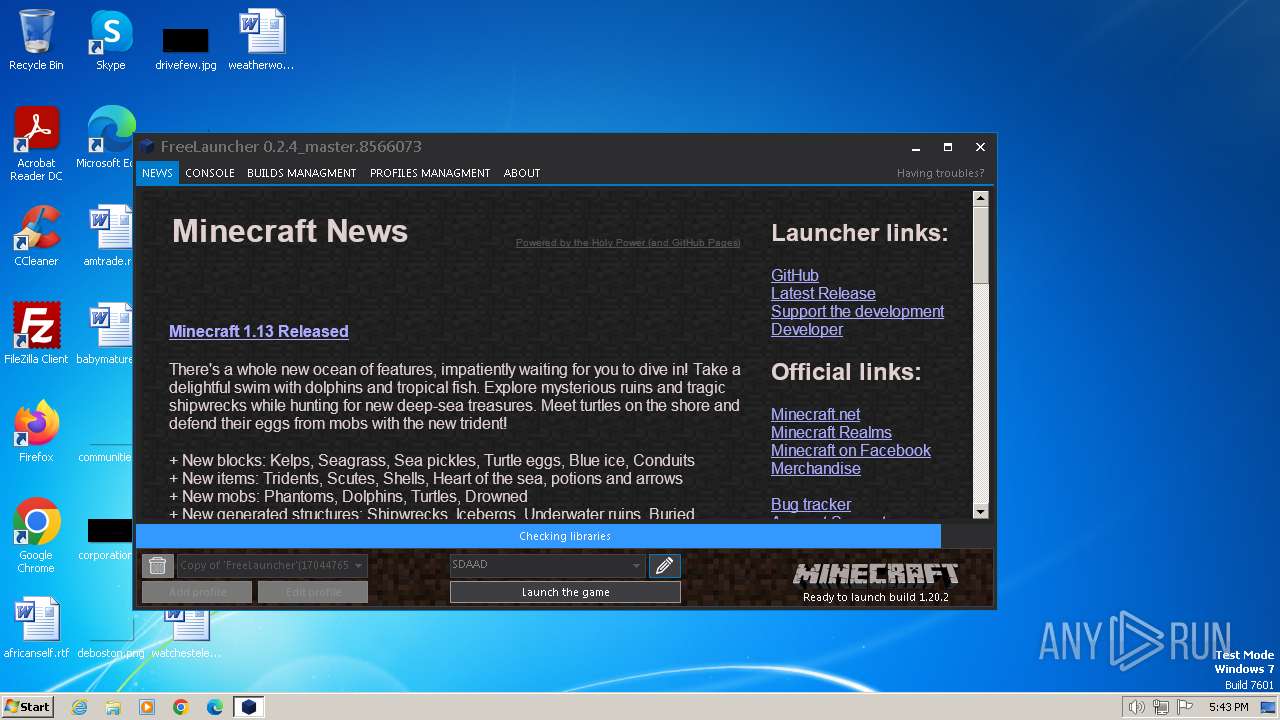This screenshot has height=720, width=1280.
Task: Click the Minecraft logo banner
Action: point(876,574)
